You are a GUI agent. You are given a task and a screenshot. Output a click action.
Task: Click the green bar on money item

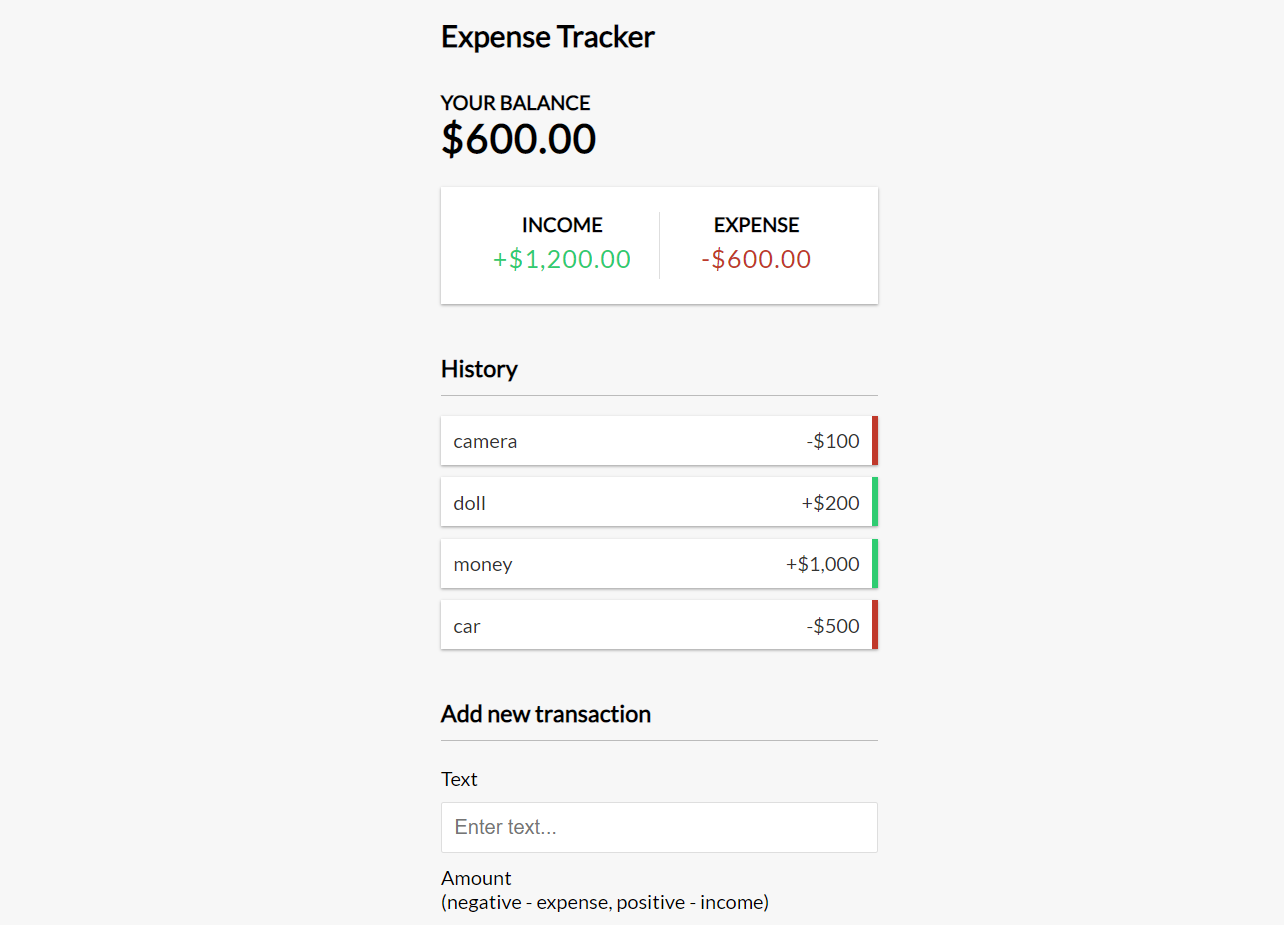coord(875,564)
